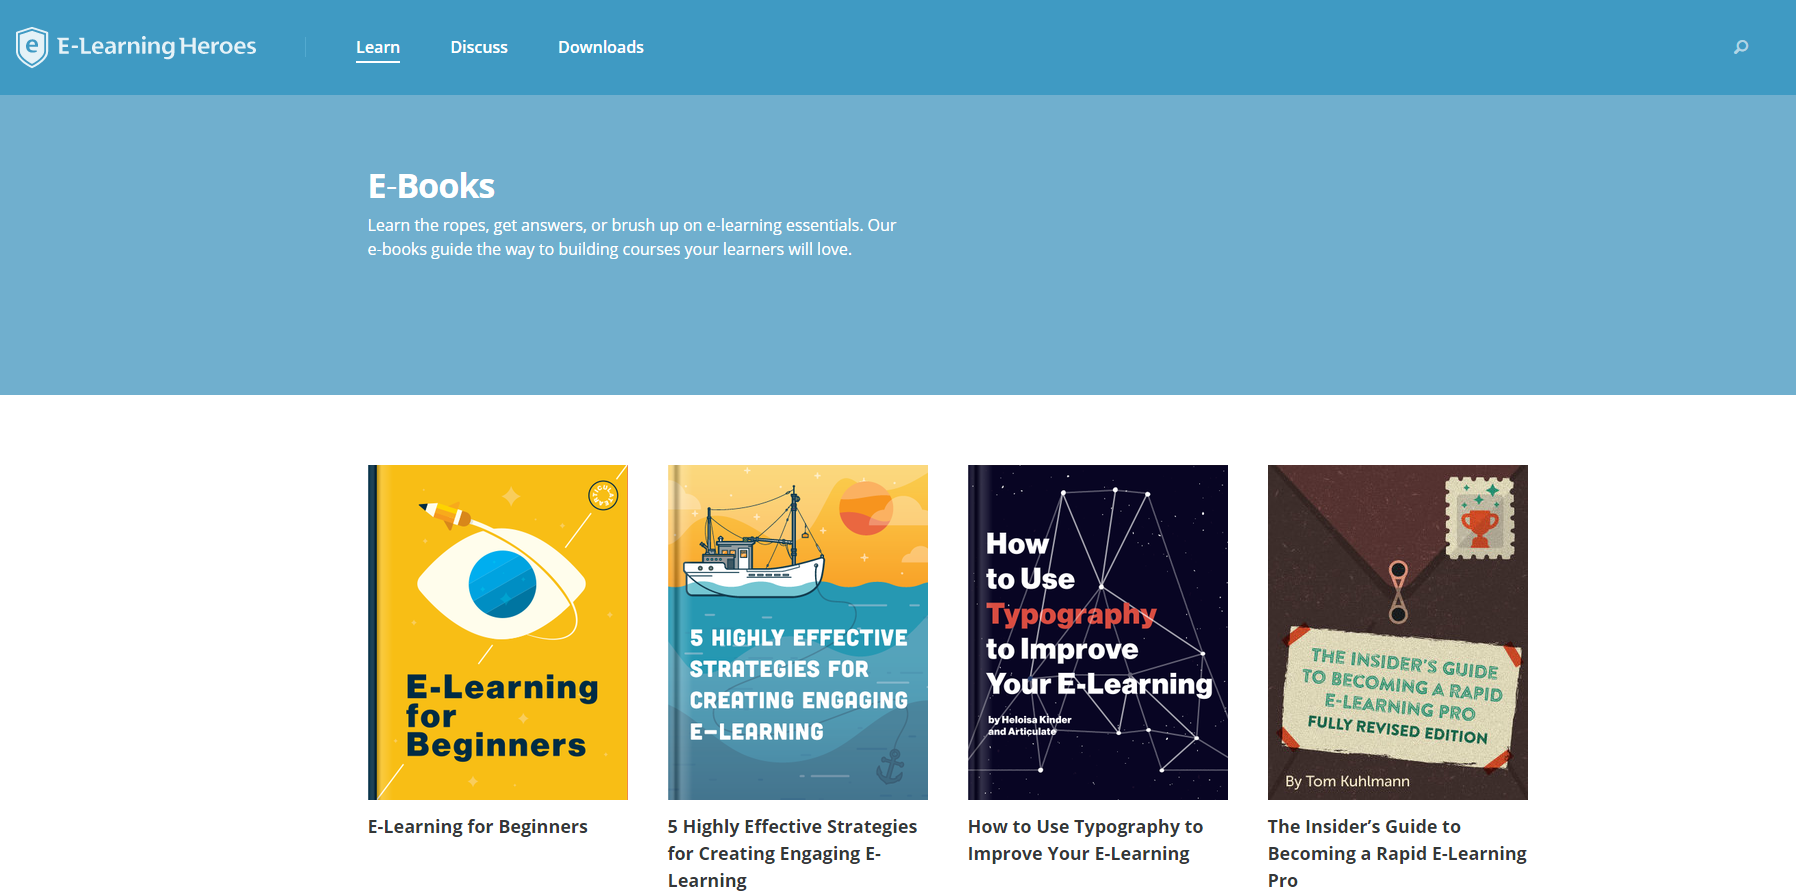Image resolution: width=1796 pixels, height=891 pixels.
Task: Click the 'Learn the ropes' description text
Action: [x=632, y=237]
